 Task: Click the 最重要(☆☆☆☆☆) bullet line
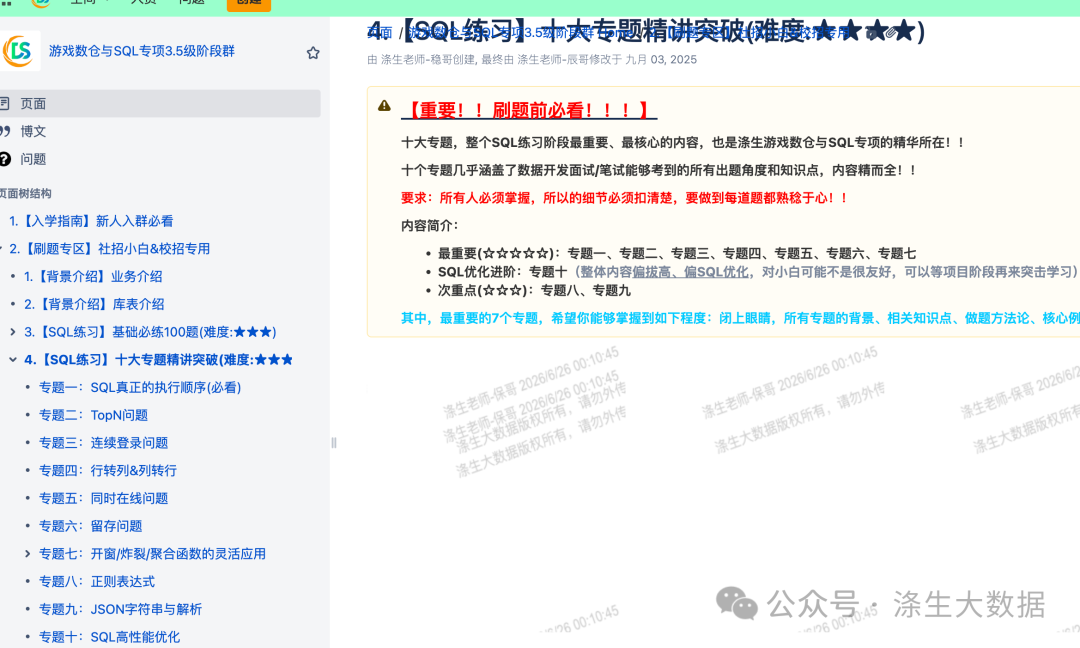(677, 253)
